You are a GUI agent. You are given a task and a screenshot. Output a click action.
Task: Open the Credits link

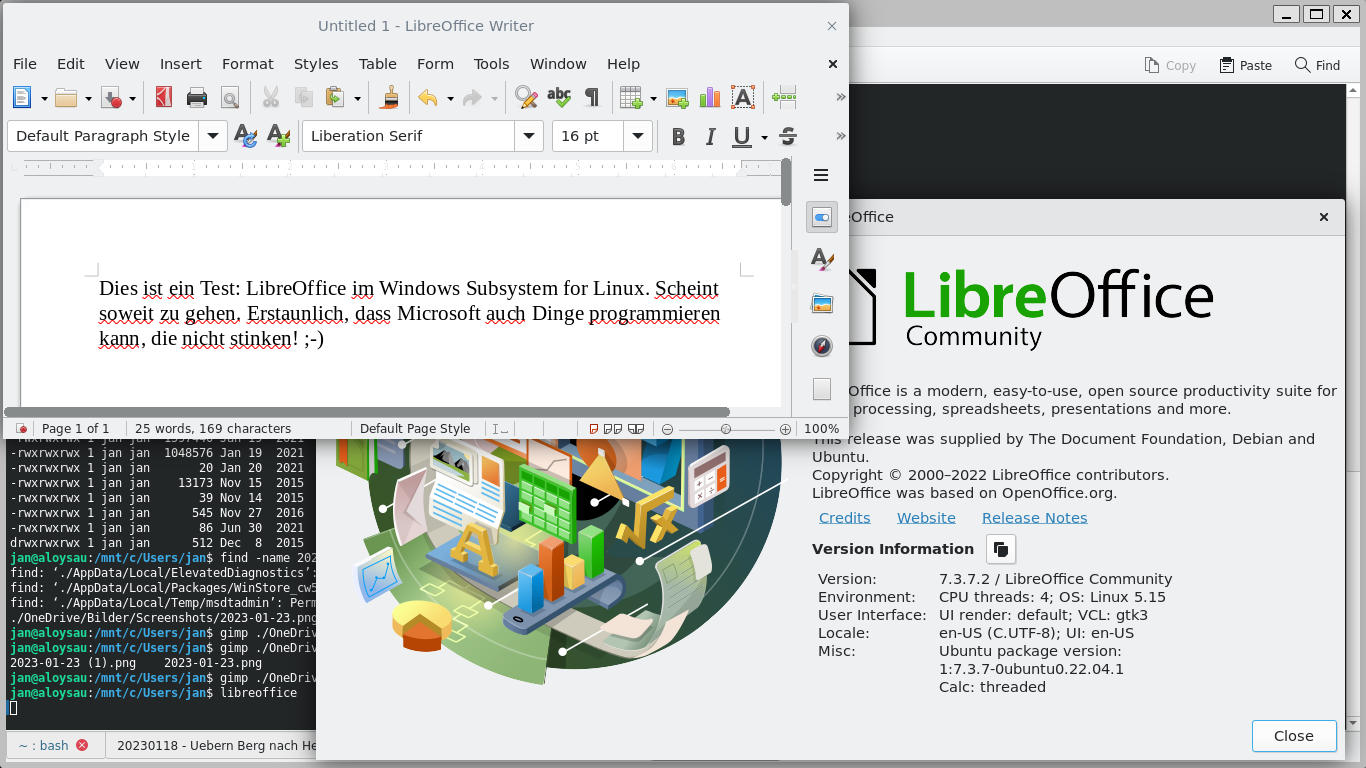tap(844, 518)
